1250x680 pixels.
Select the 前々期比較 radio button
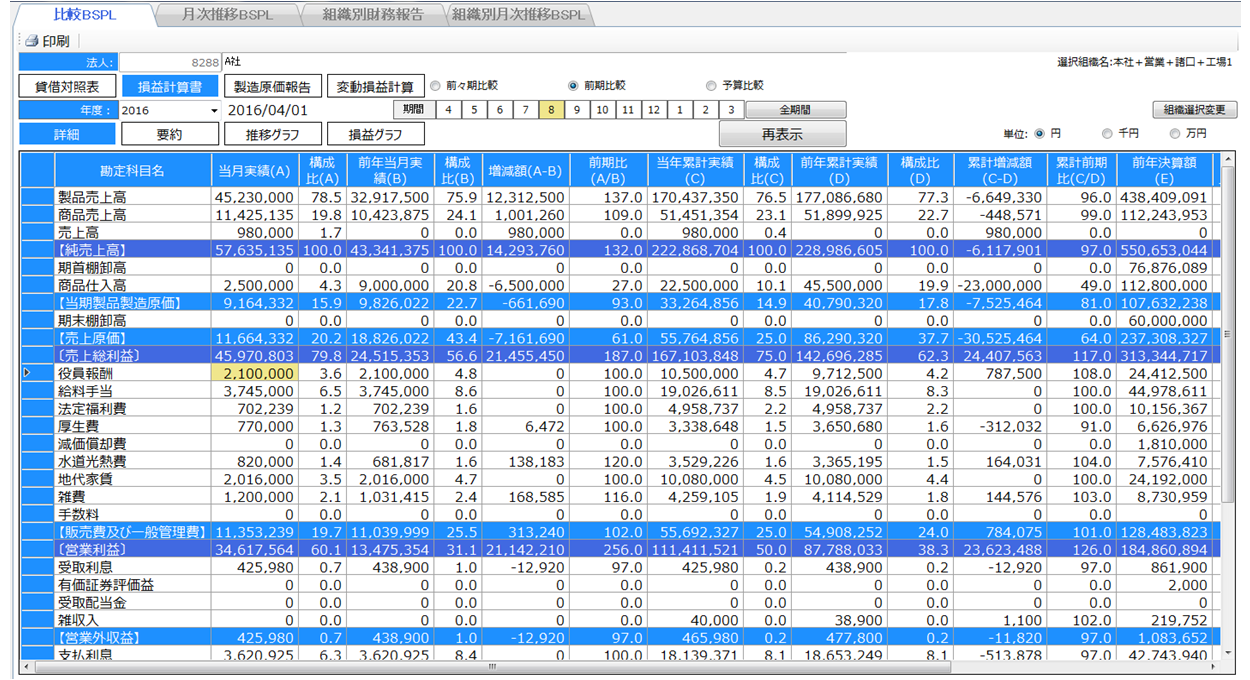pyautogui.click(x=436, y=86)
